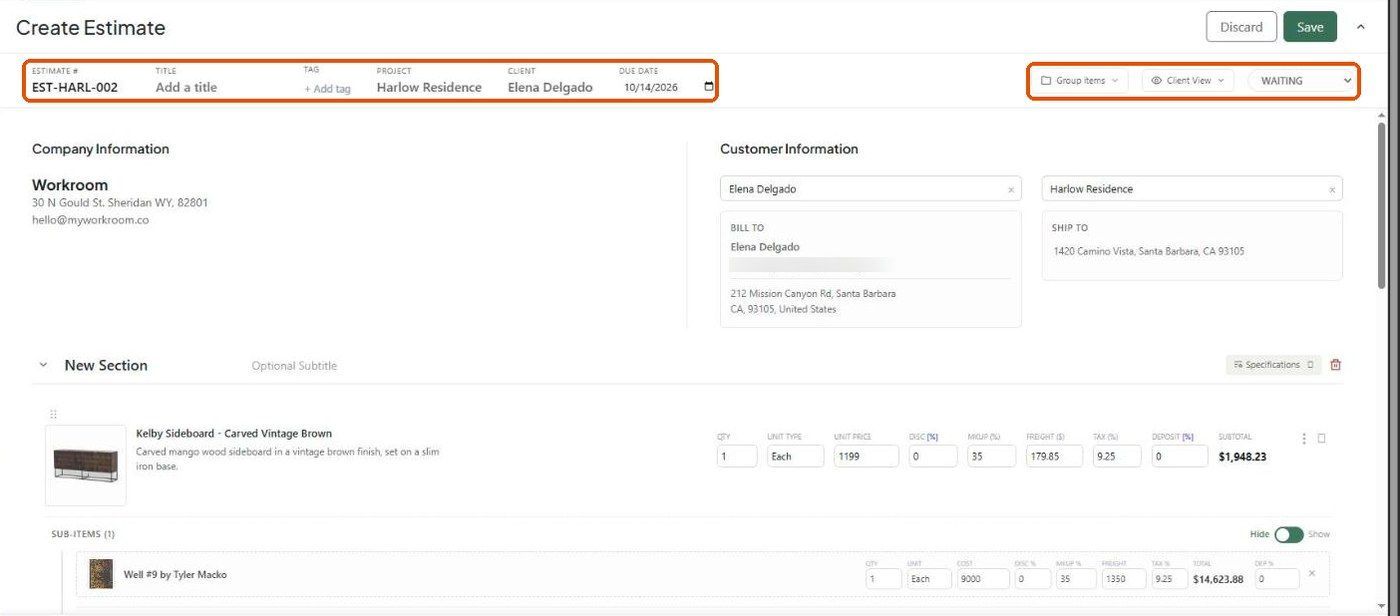Toggle sub-items Hide/Show switch
Viewport: 1400px width, 616px height.
(1289, 534)
